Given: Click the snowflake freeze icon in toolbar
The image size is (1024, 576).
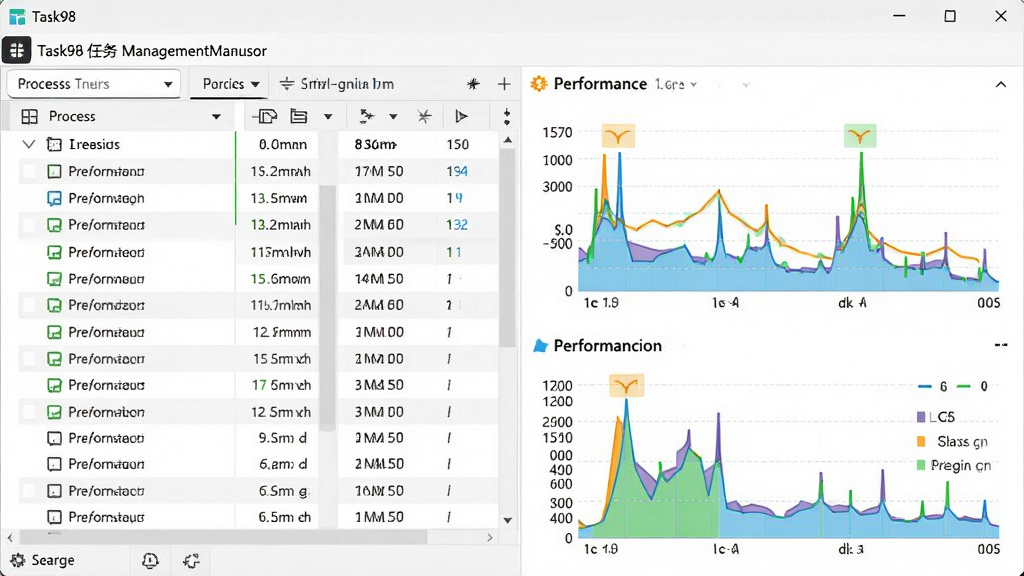Looking at the screenshot, I should [x=424, y=116].
